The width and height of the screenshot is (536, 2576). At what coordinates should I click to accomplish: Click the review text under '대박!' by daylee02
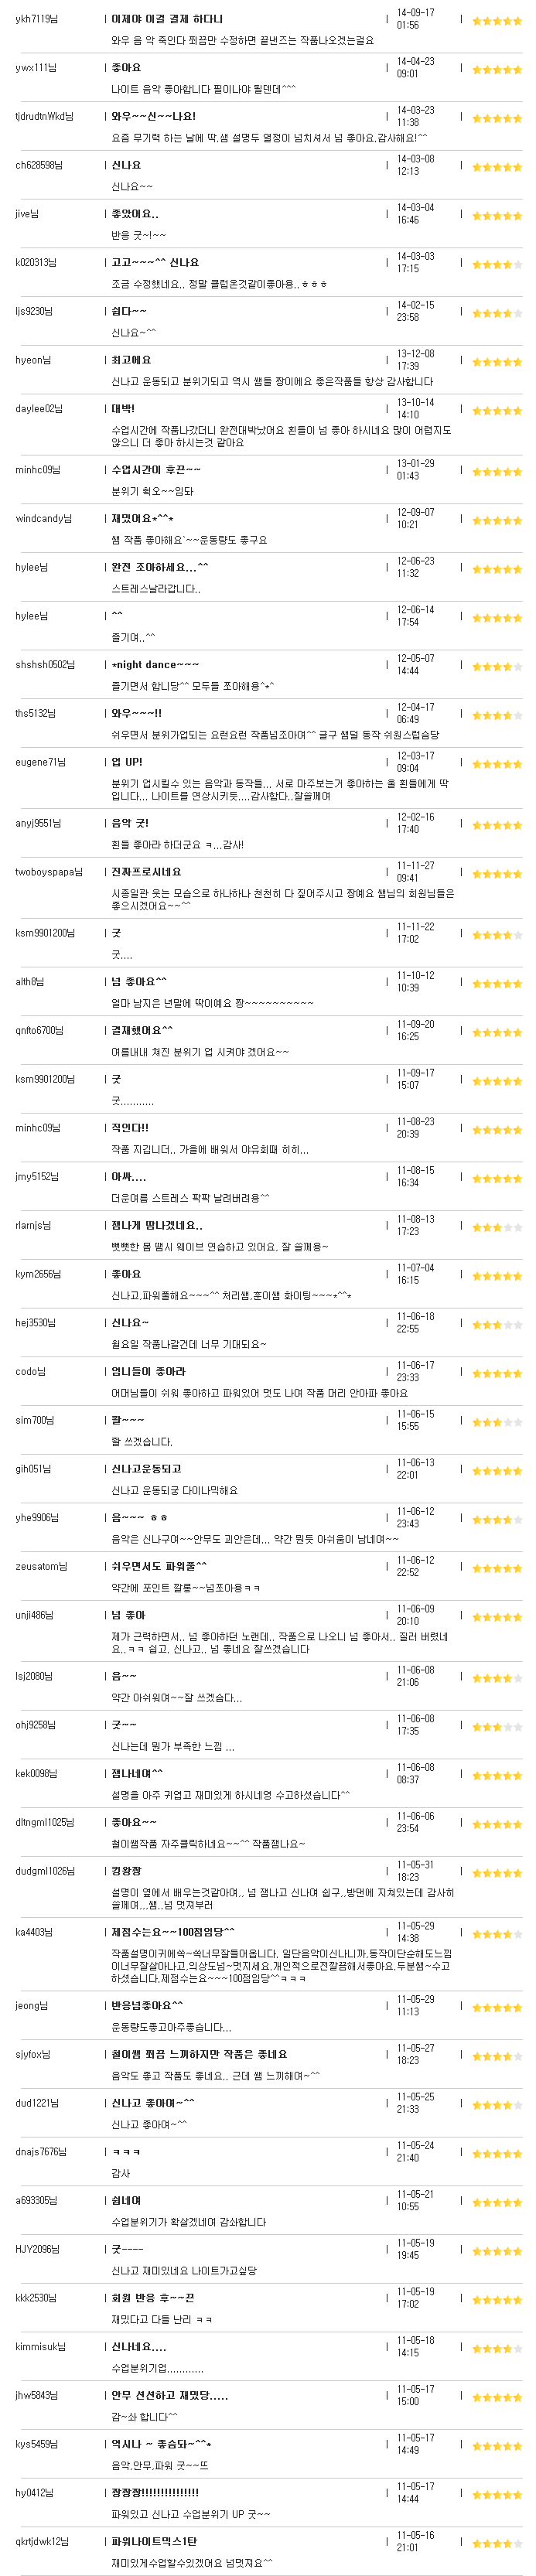tap(281, 436)
